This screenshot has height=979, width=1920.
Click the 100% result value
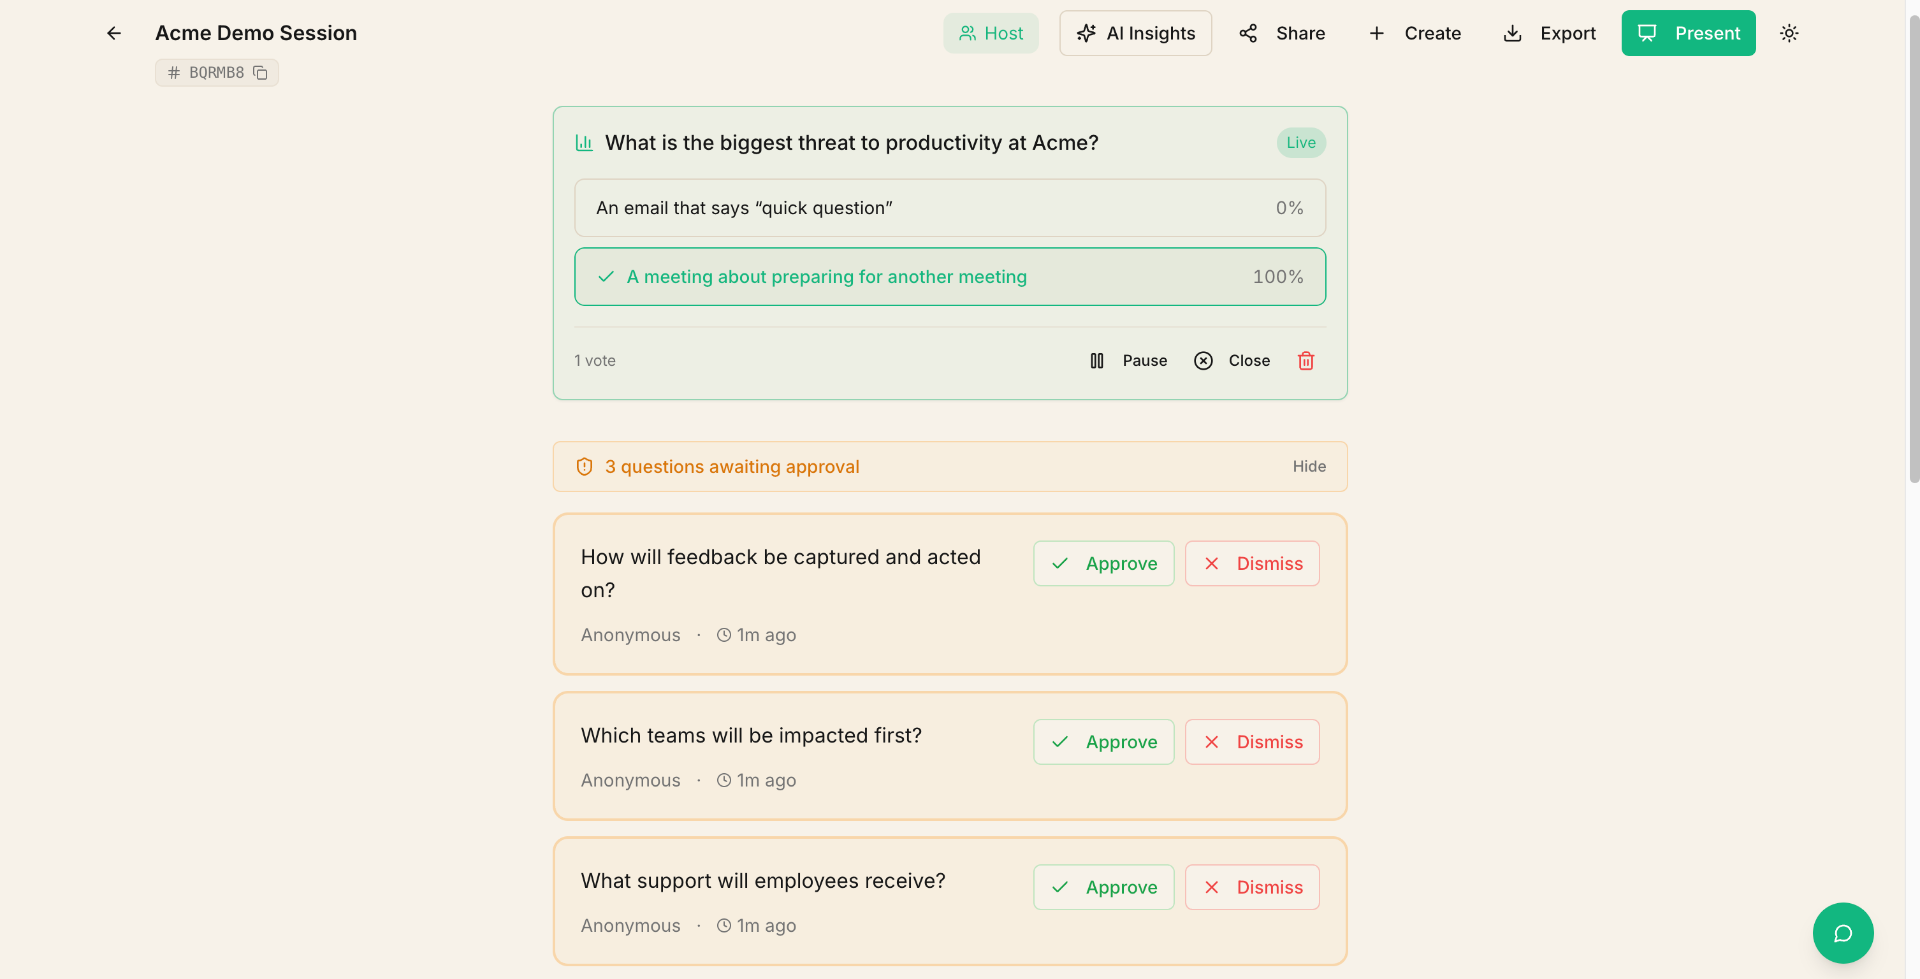(1278, 277)
